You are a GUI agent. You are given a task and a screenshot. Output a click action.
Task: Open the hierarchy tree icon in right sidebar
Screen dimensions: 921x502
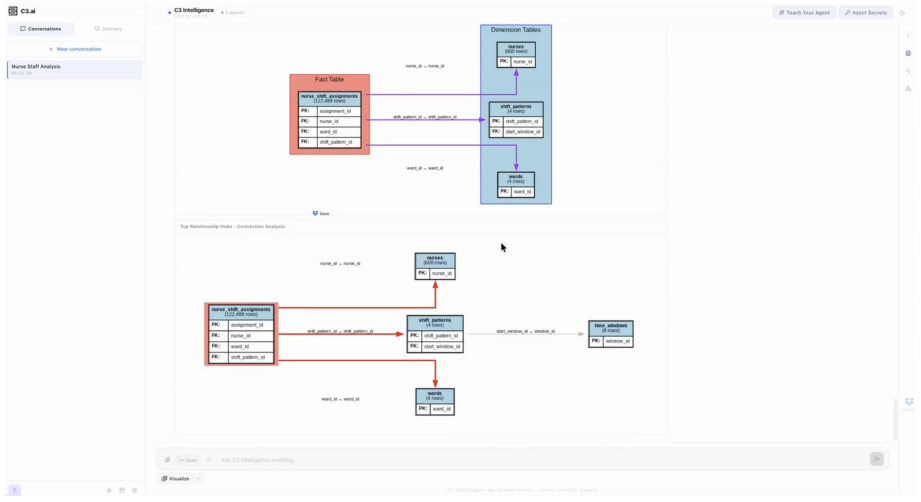(908, 89)
